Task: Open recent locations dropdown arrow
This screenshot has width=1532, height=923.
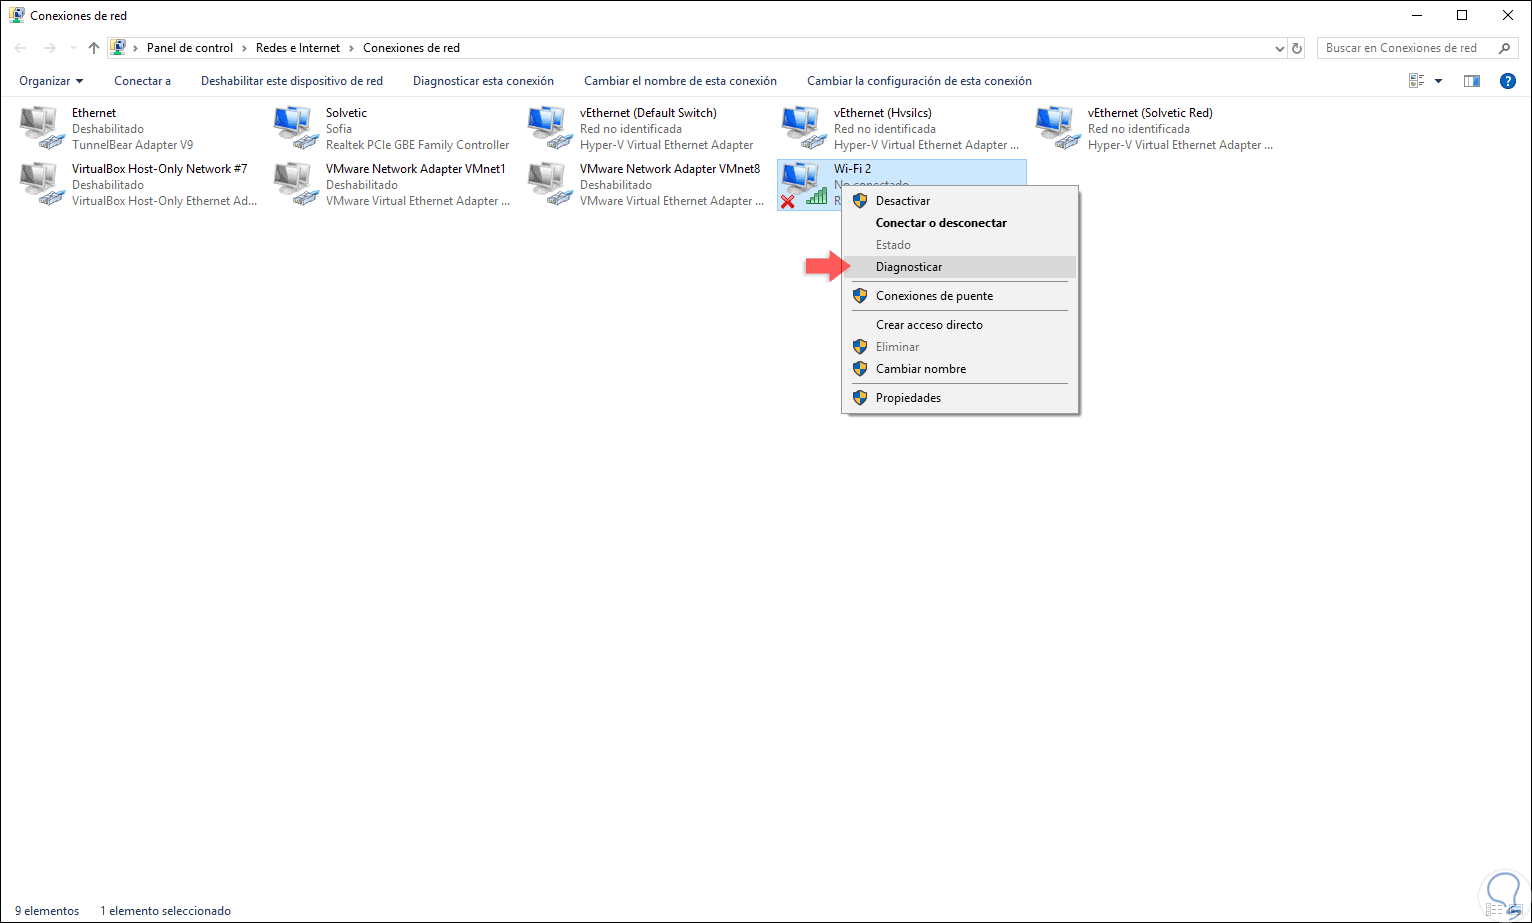Action: (73, 48)
